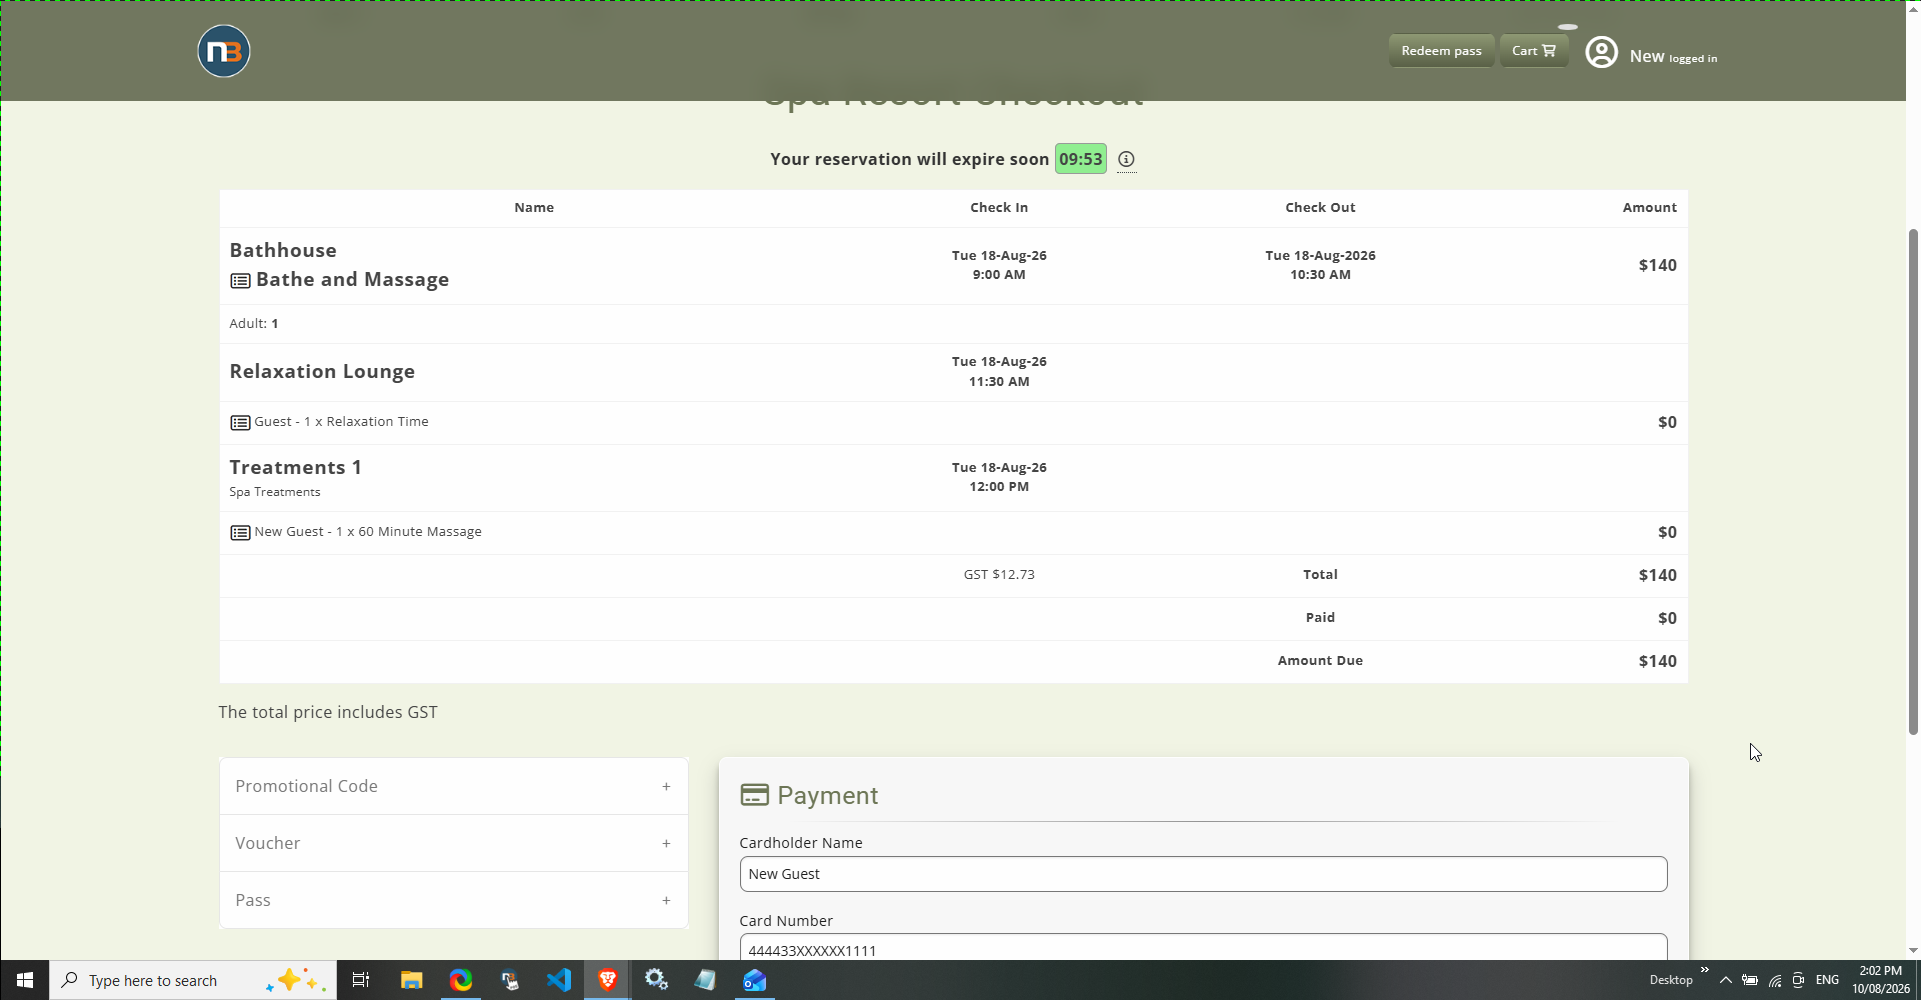Click the Cardholder Name input field

1203,874
